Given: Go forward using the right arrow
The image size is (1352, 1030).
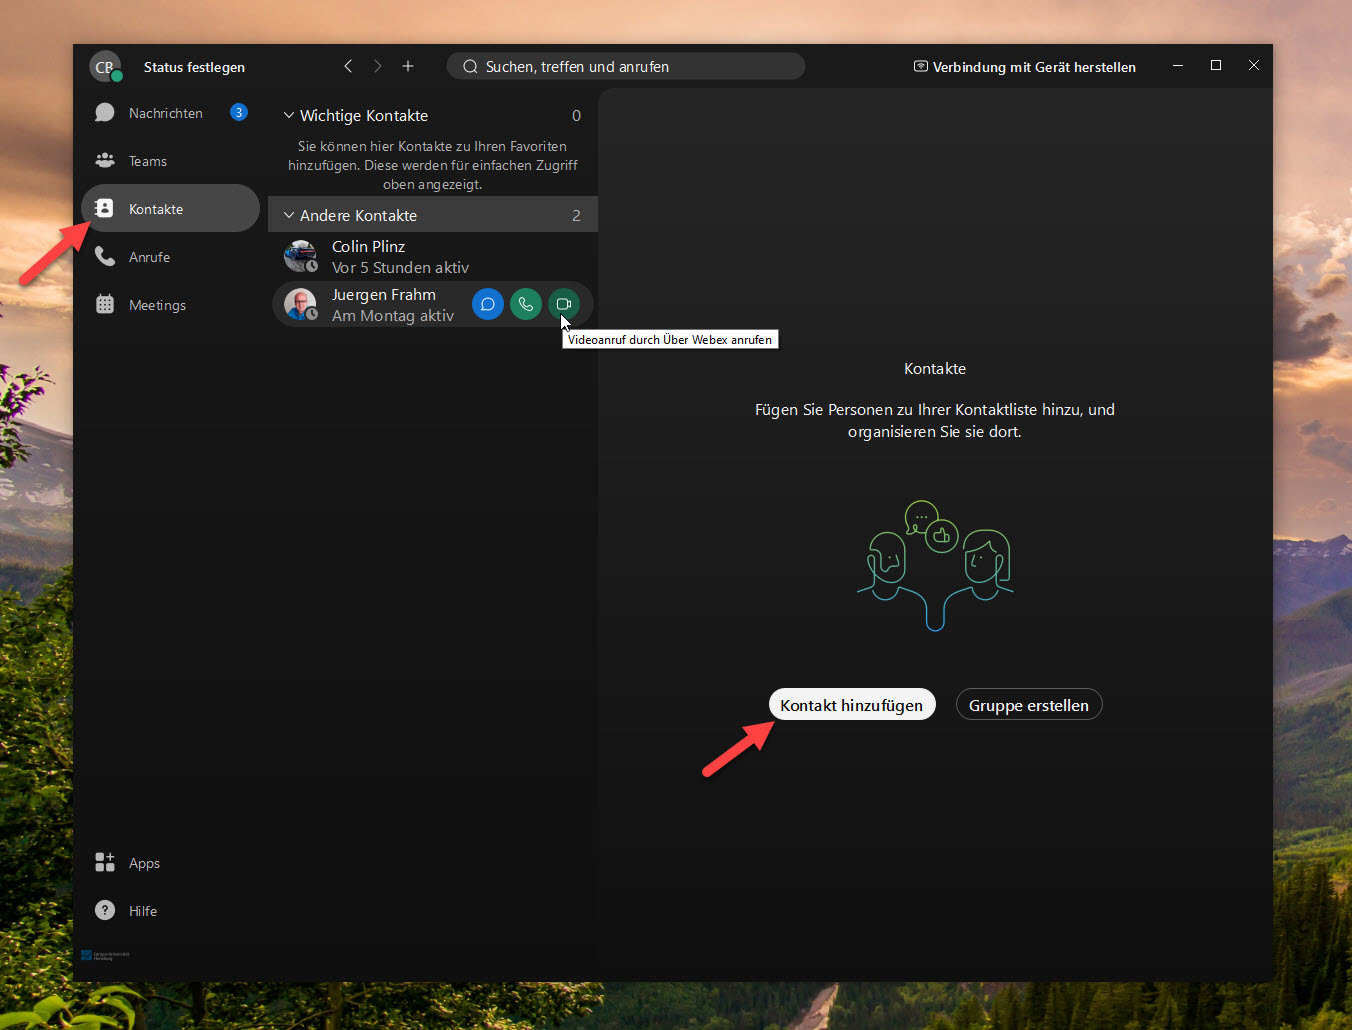Looking at the screenshot, I should [378, 66].
